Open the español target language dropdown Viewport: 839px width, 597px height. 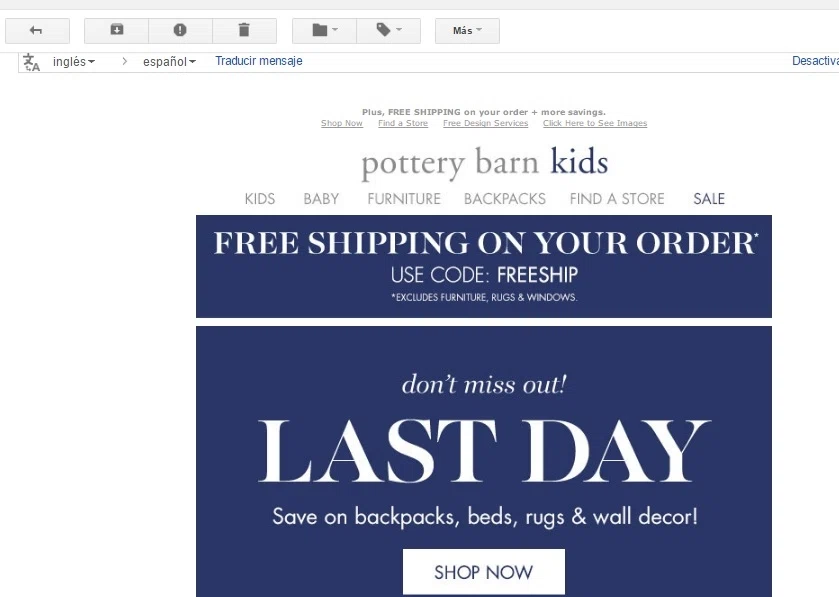point(169,62)
